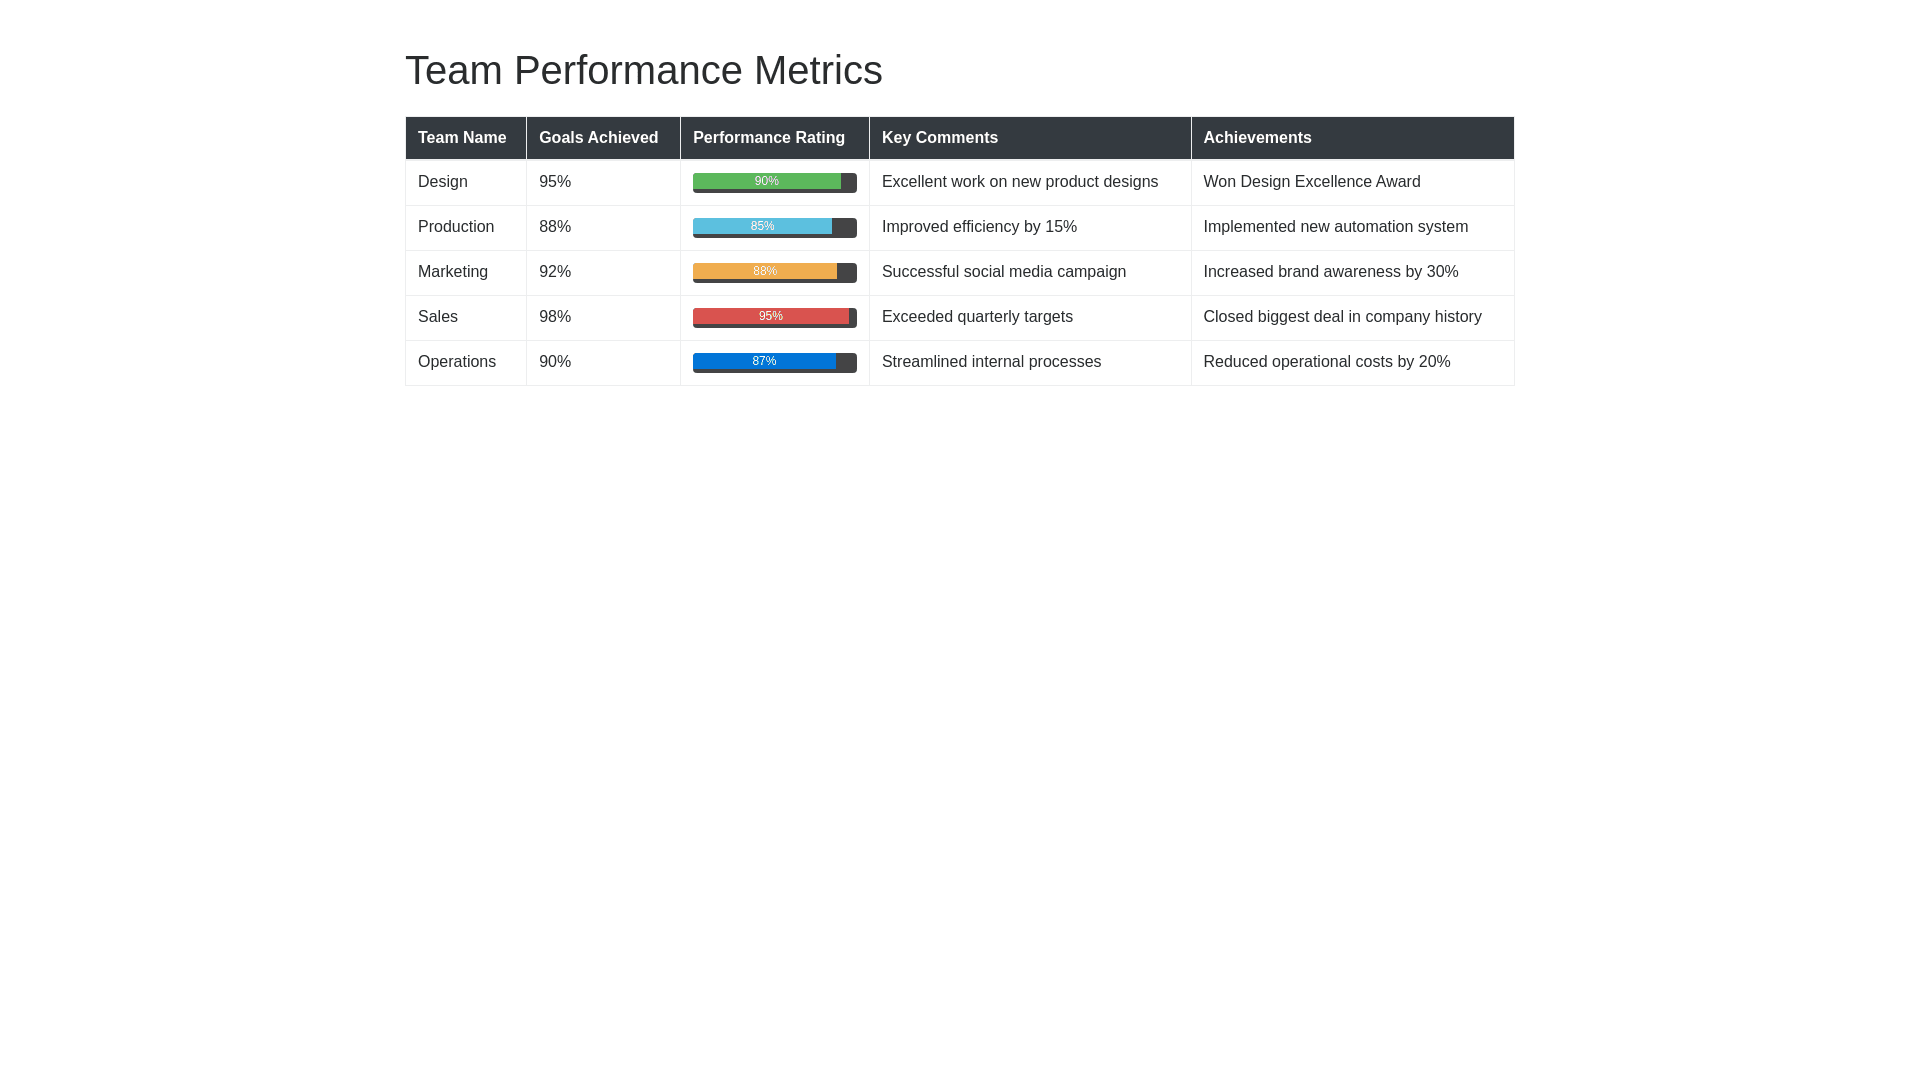Image resolution: width=1920 pixels, height=1080 pixels.
Task: Click the Goals Achieved column header
Action: click(x=598, y=138)
